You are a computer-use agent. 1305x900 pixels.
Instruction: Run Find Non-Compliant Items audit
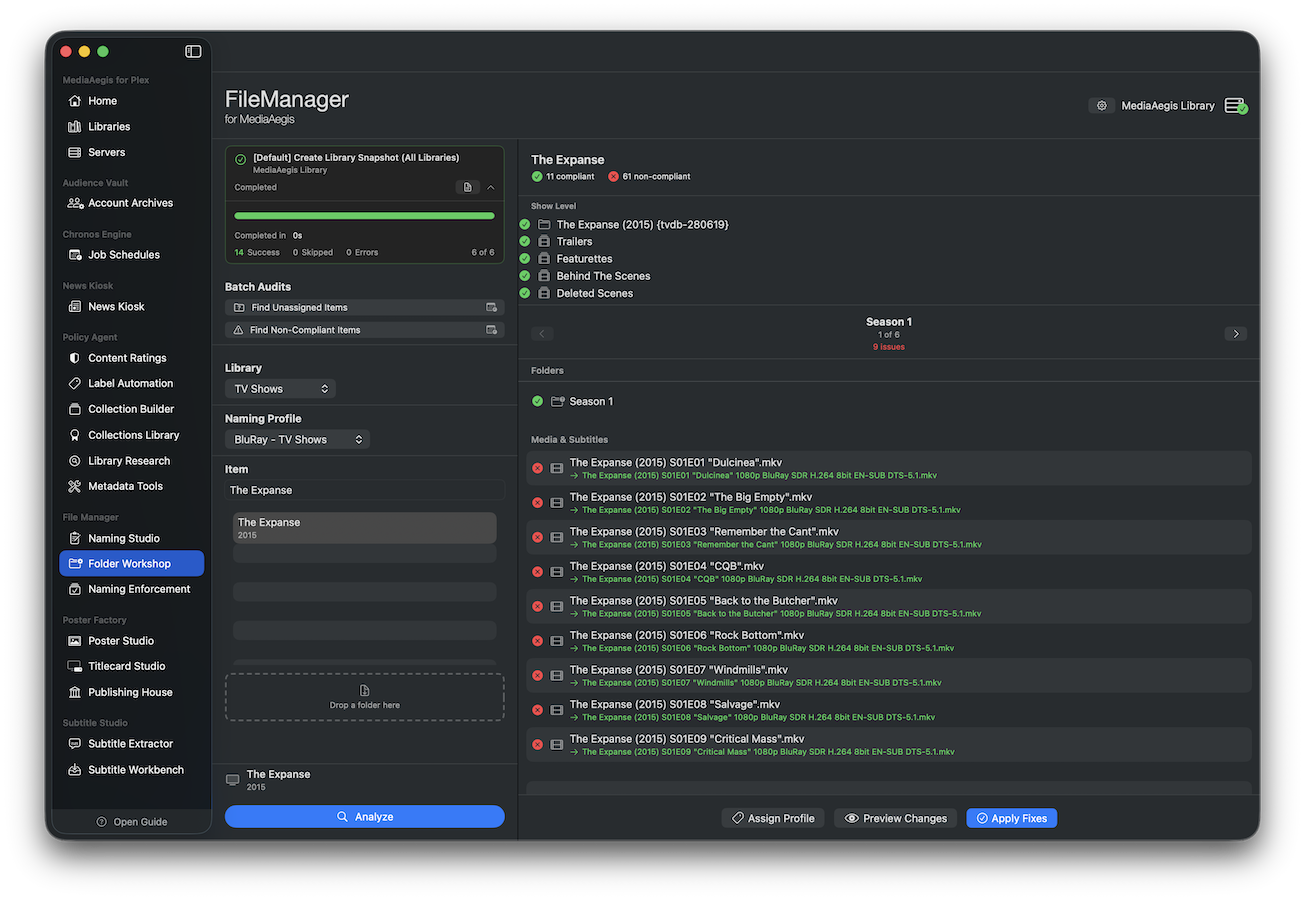tap(365, 330)
